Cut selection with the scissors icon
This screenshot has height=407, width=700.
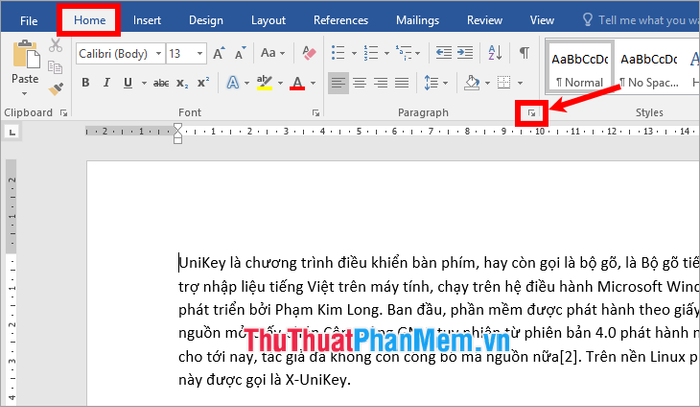click(55, 46)
